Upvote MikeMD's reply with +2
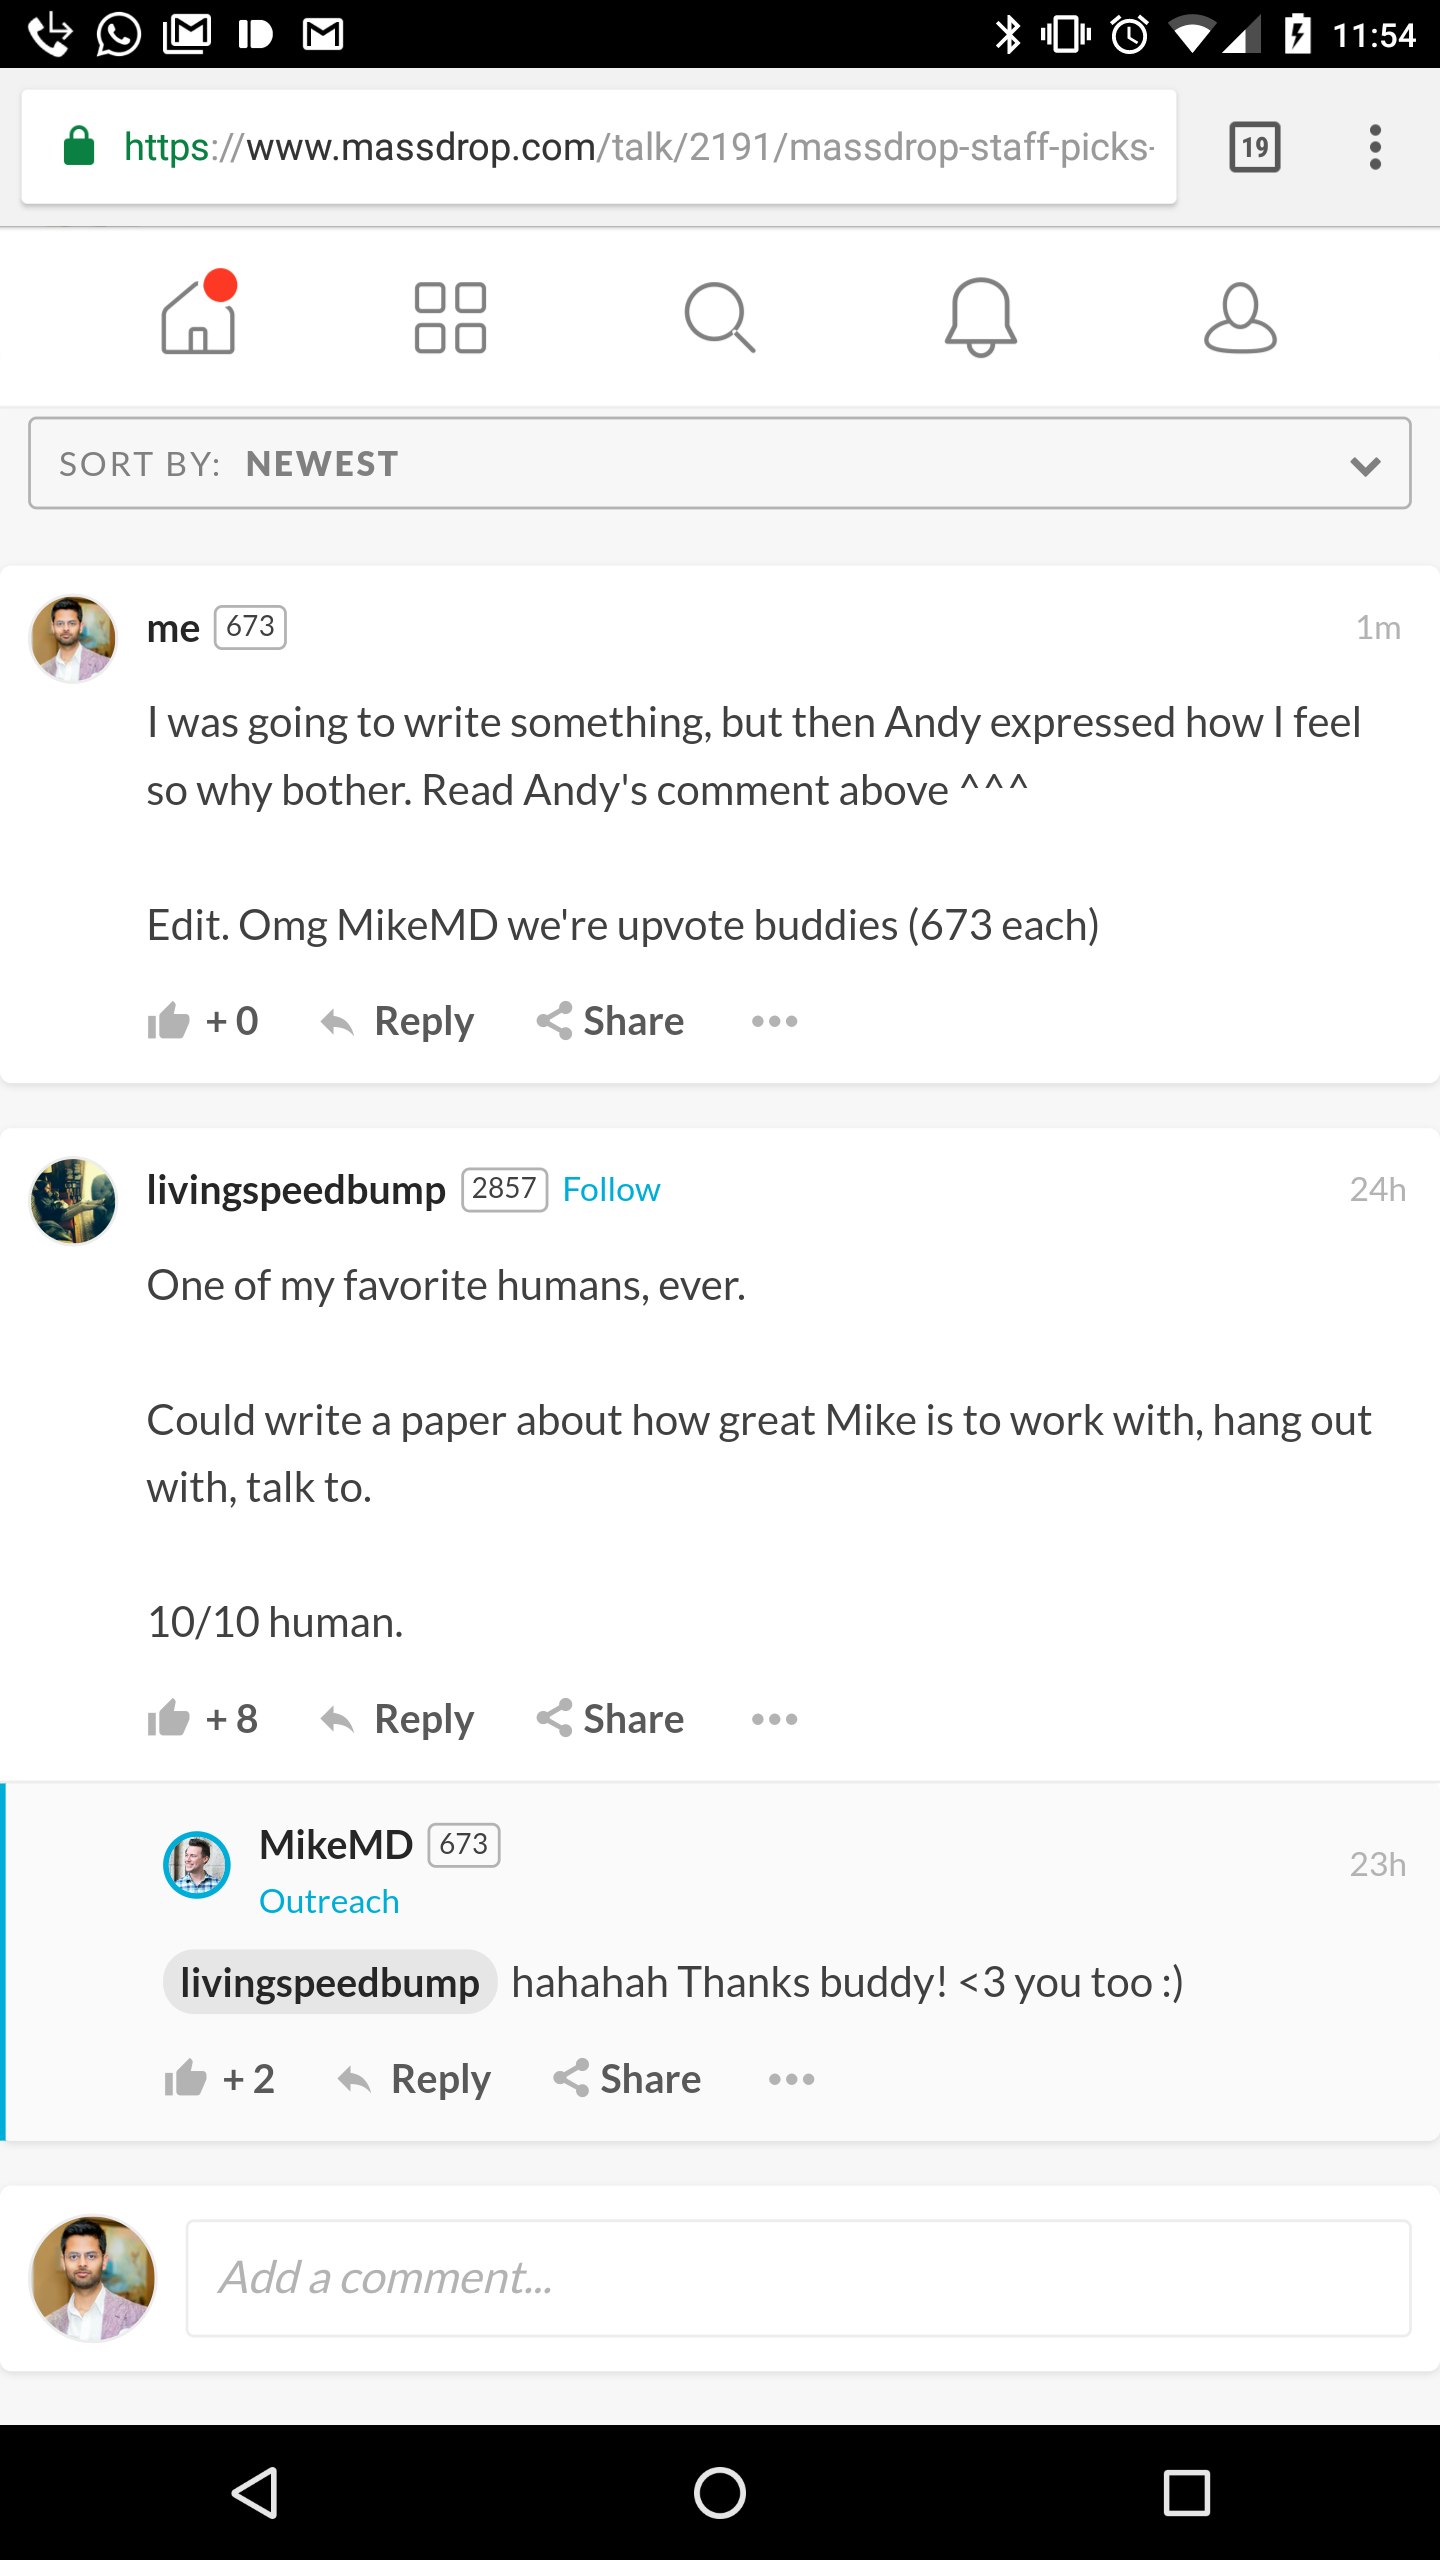Image resolution: width=1440 pixels, height=2560 pixels. [186, 2079]
